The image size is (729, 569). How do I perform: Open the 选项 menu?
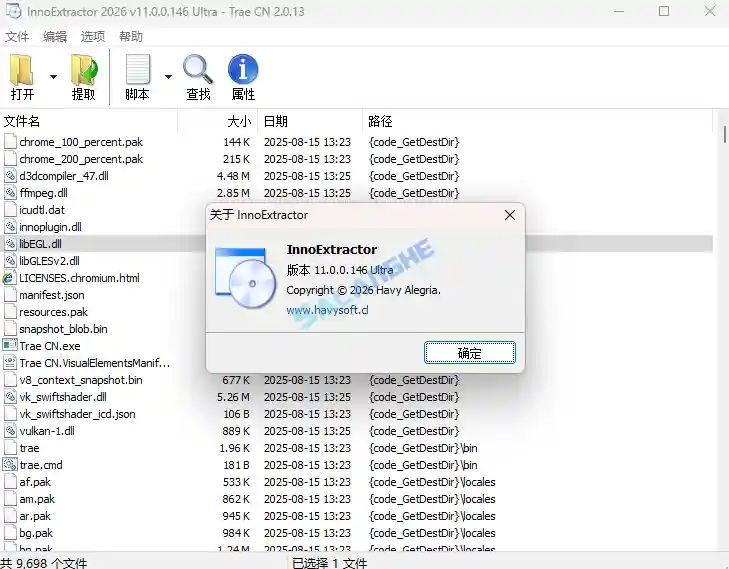[x=93, y=37]
